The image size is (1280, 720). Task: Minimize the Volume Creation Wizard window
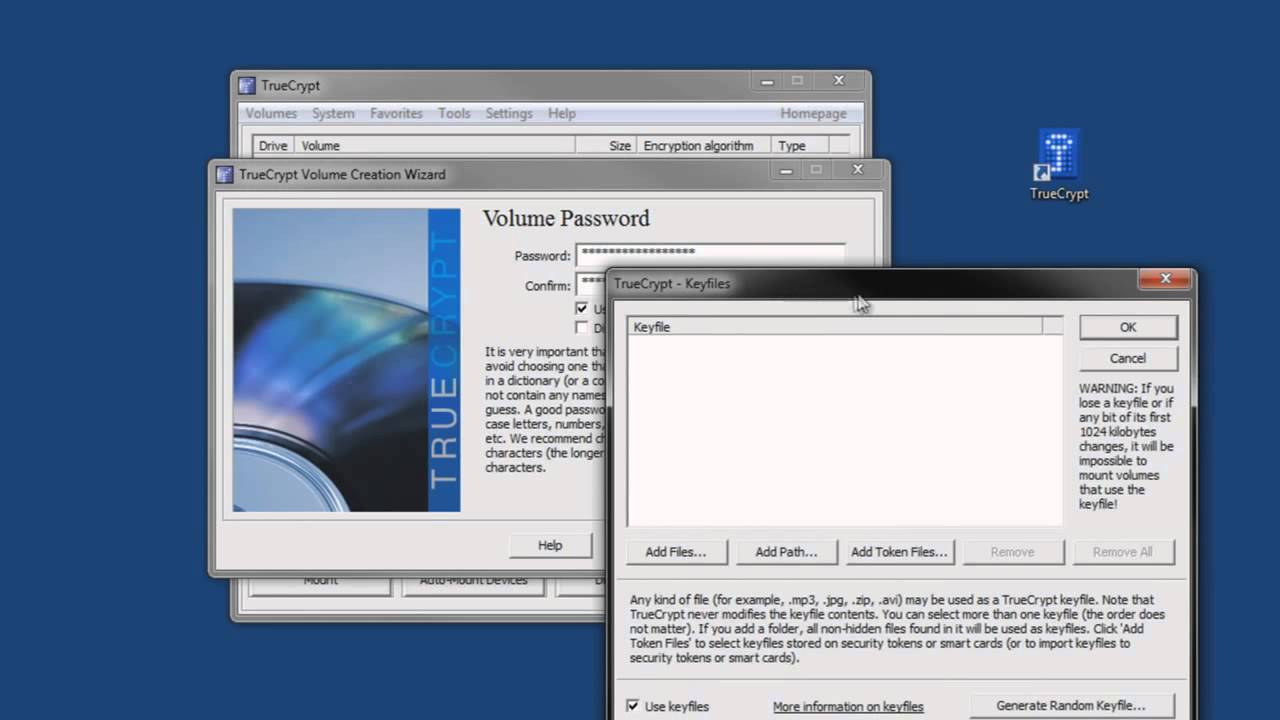point(787,170)
